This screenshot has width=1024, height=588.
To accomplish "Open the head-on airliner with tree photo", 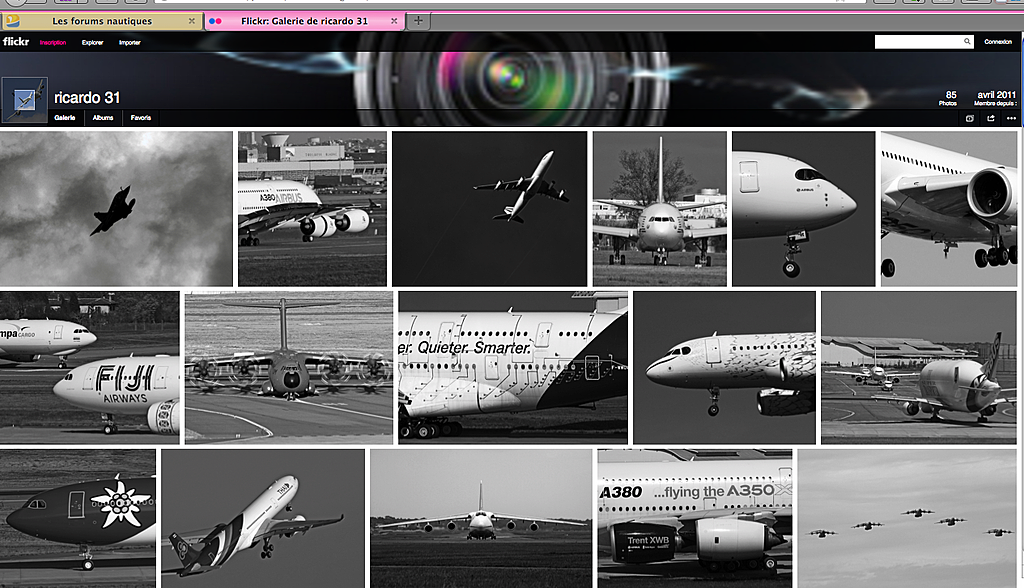I will (660, 208).
